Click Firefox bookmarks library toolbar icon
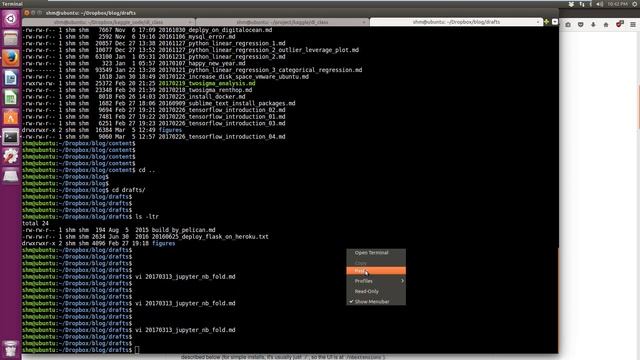This screenshot has width=640, height=360. click(x=568, y=25)
